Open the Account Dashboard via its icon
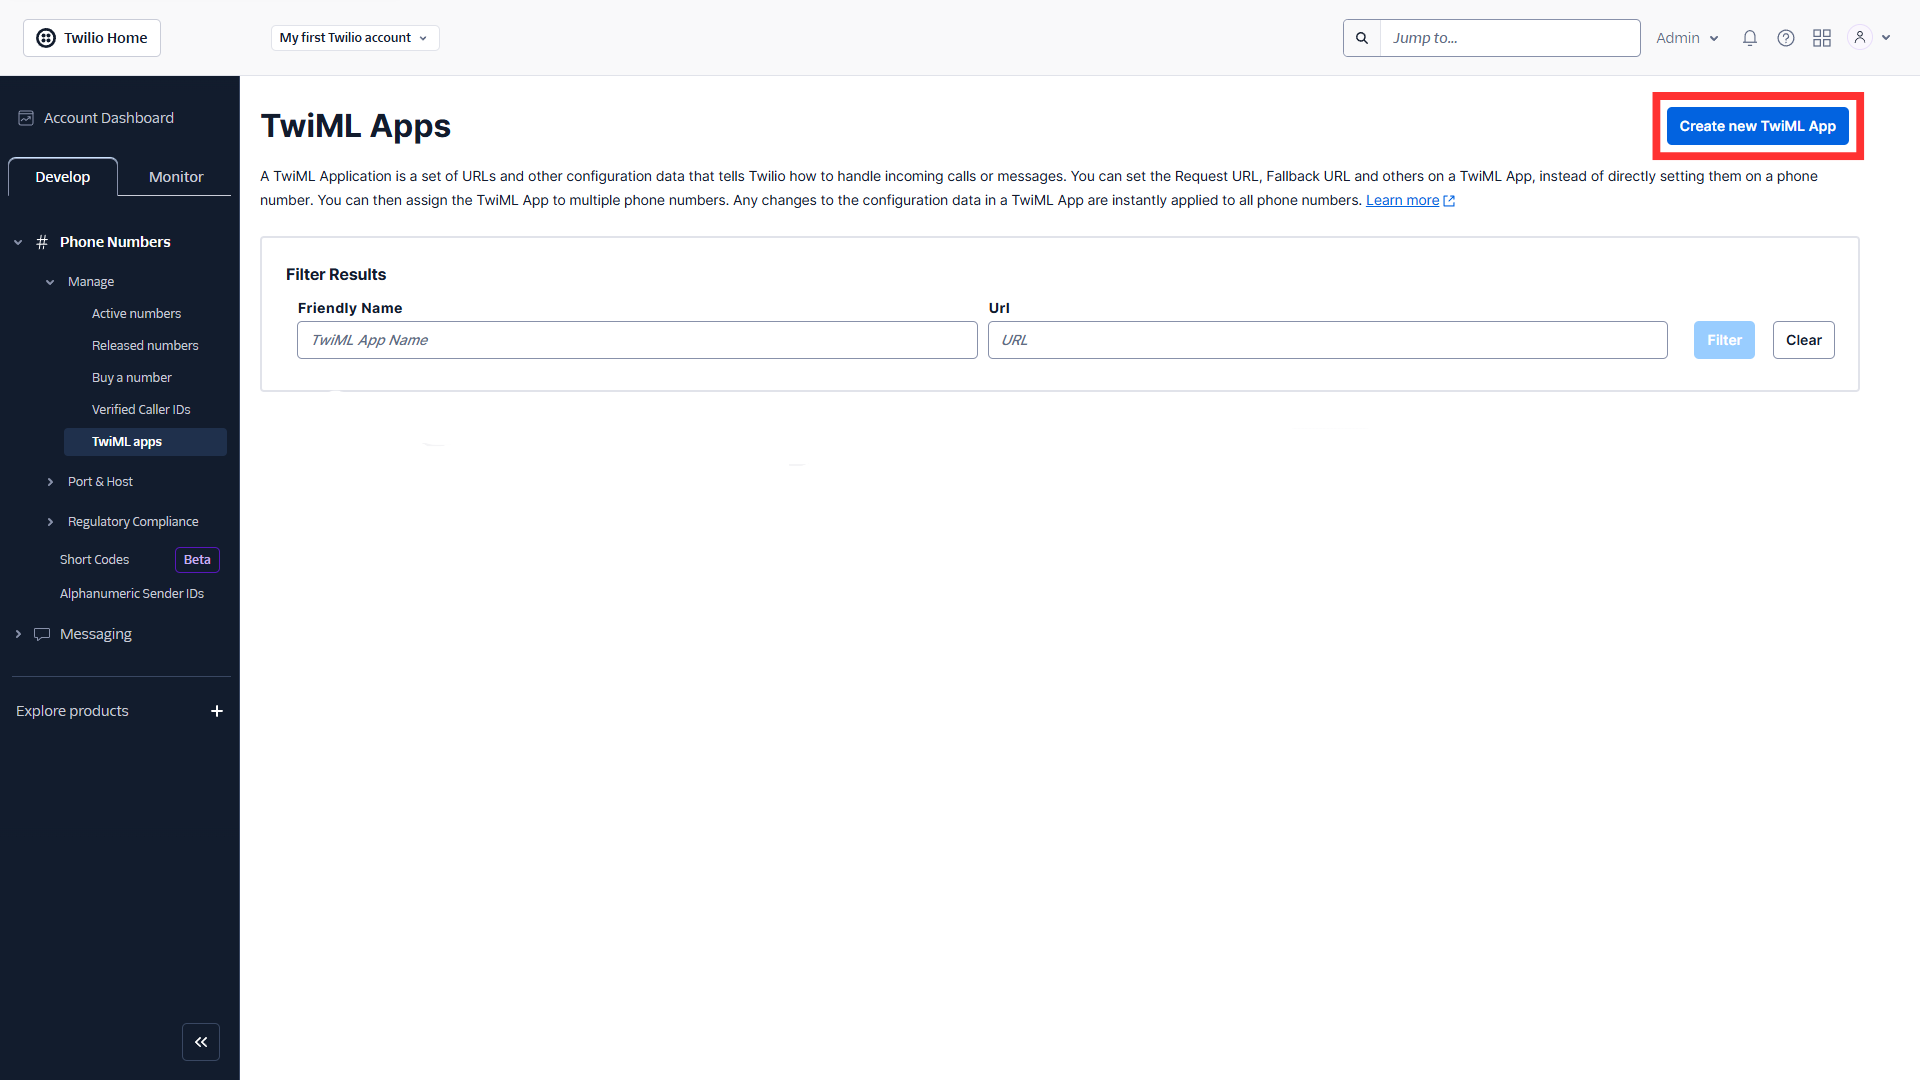The image size is (1920, 1080). (25, 117)
